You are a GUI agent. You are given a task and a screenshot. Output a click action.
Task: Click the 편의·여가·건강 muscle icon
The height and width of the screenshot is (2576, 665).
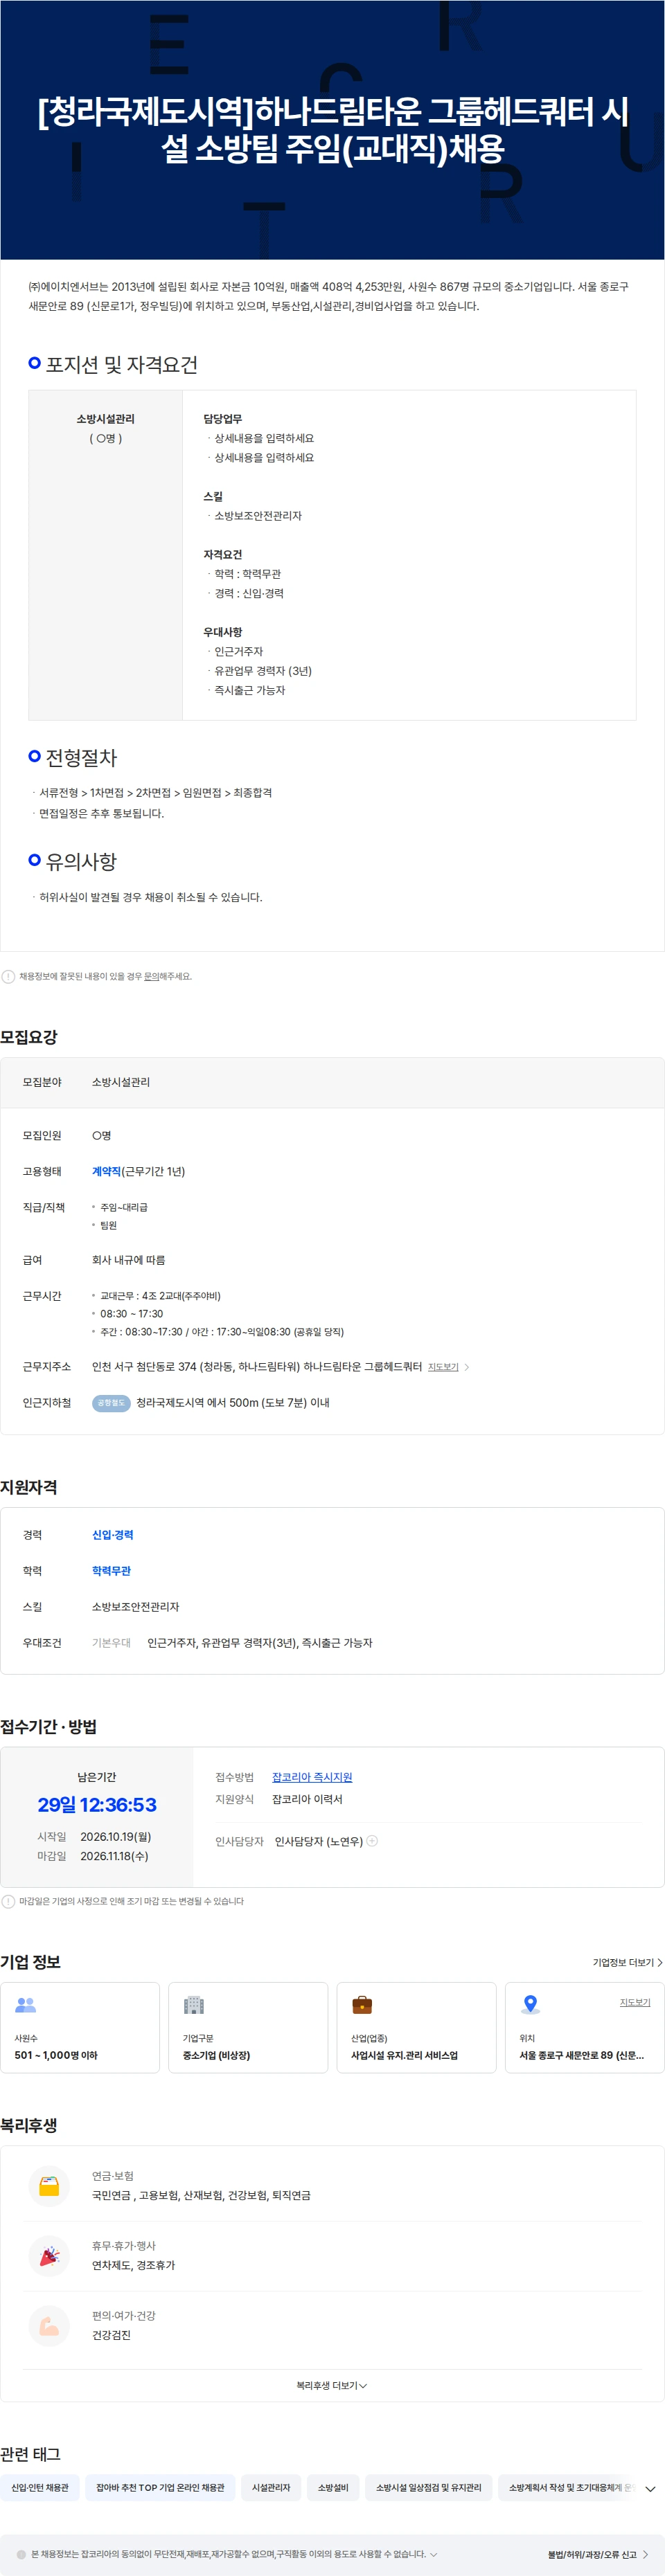[49, 2327]
